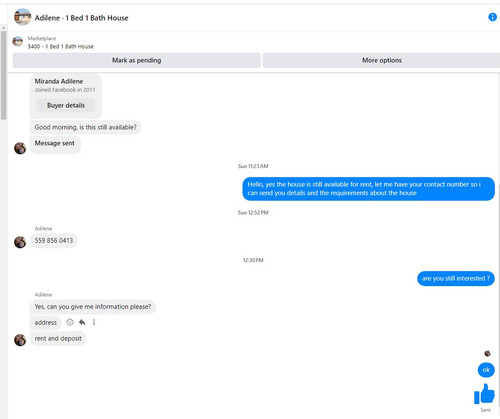Viewport: 500px width, 419px height.
Task: View Buyer details for Miranda Adilene
Action: 66,105
